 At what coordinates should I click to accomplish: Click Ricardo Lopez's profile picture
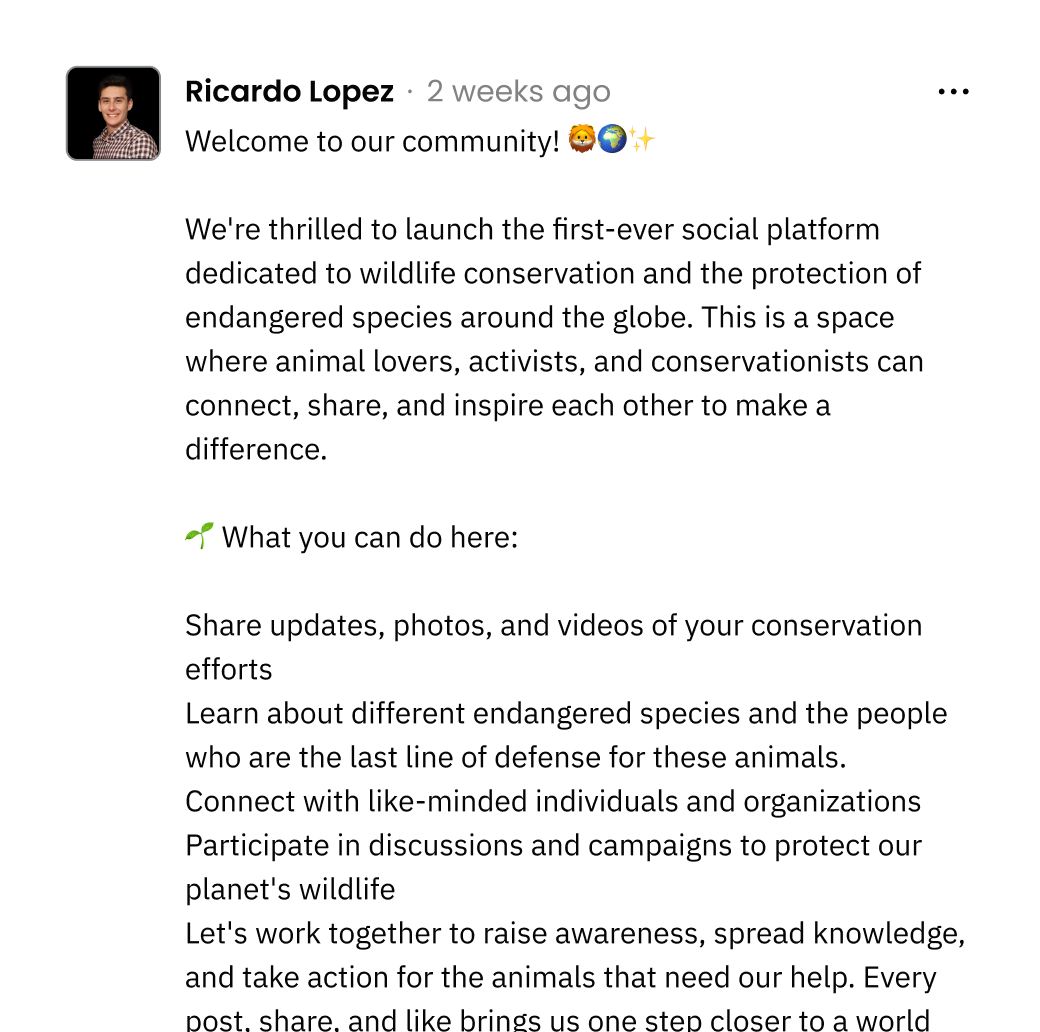coord(113,113)
